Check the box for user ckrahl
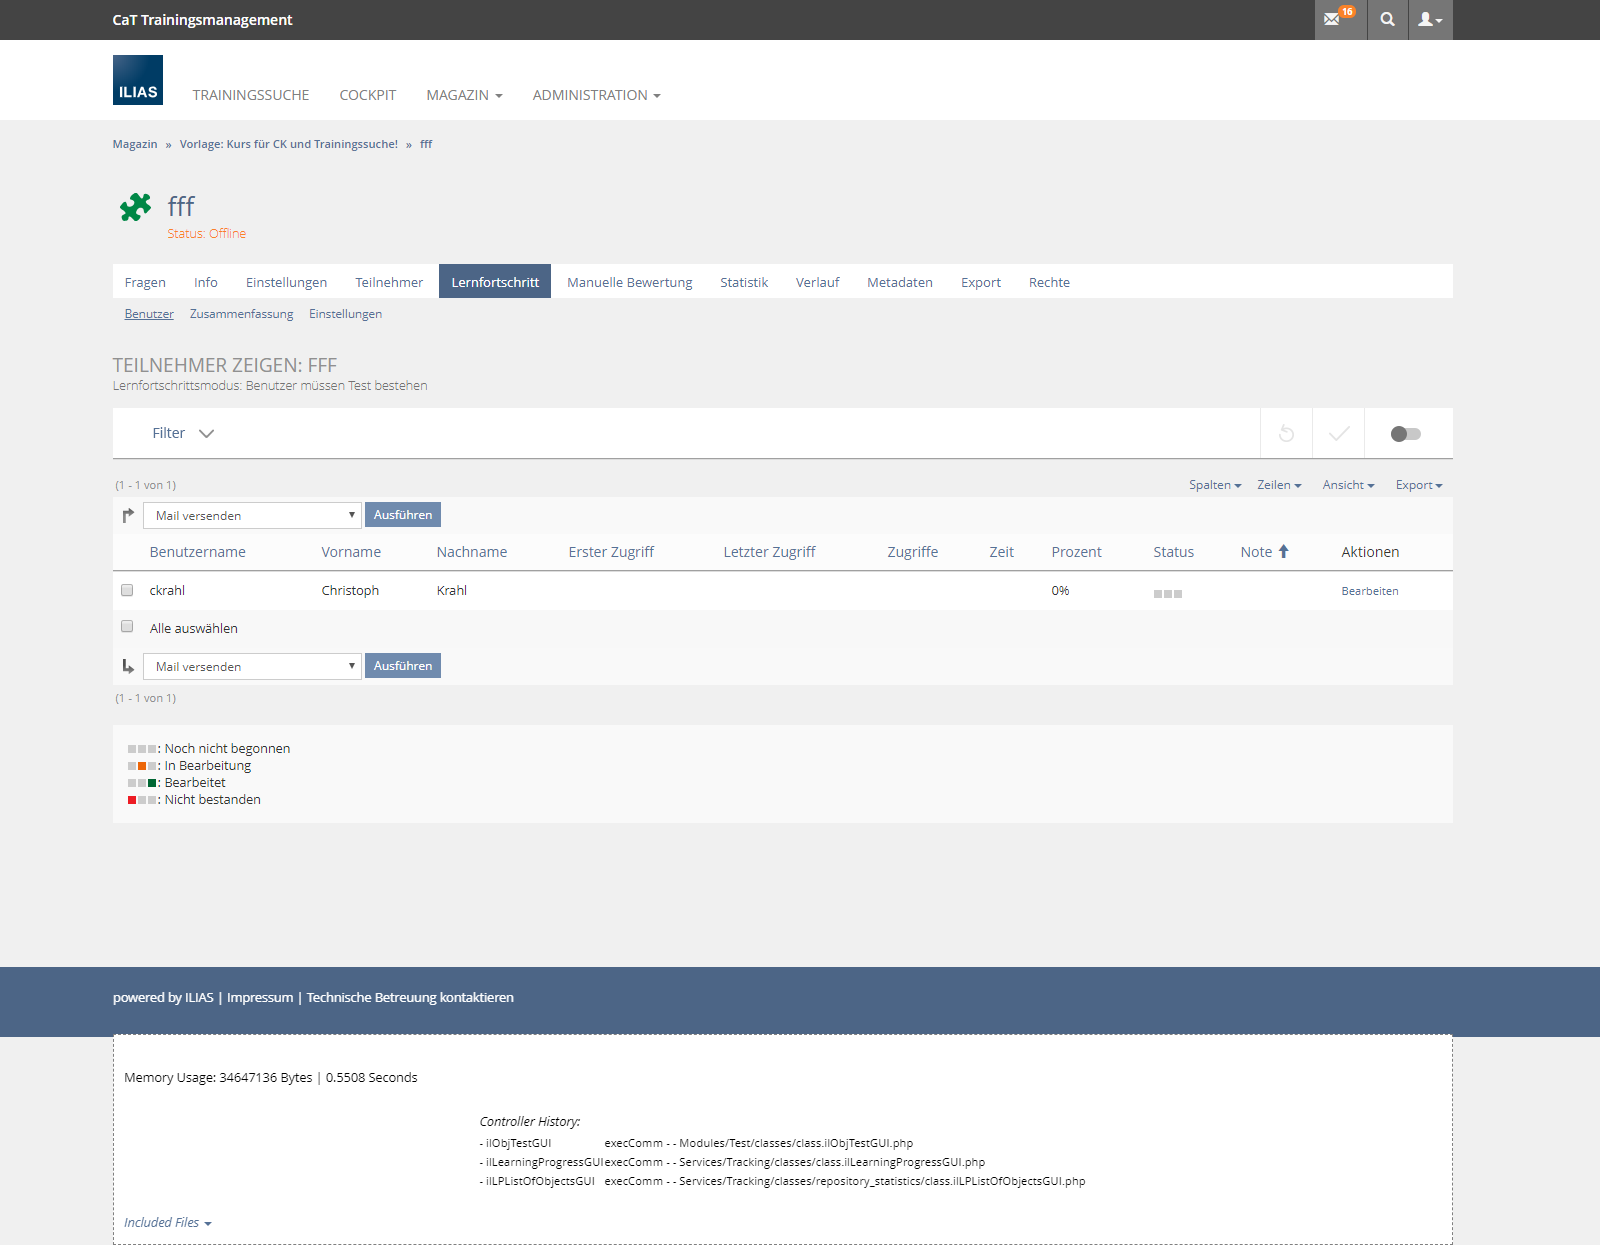The width and height of the screenshot is (1600, 1245). pos(127,590)
